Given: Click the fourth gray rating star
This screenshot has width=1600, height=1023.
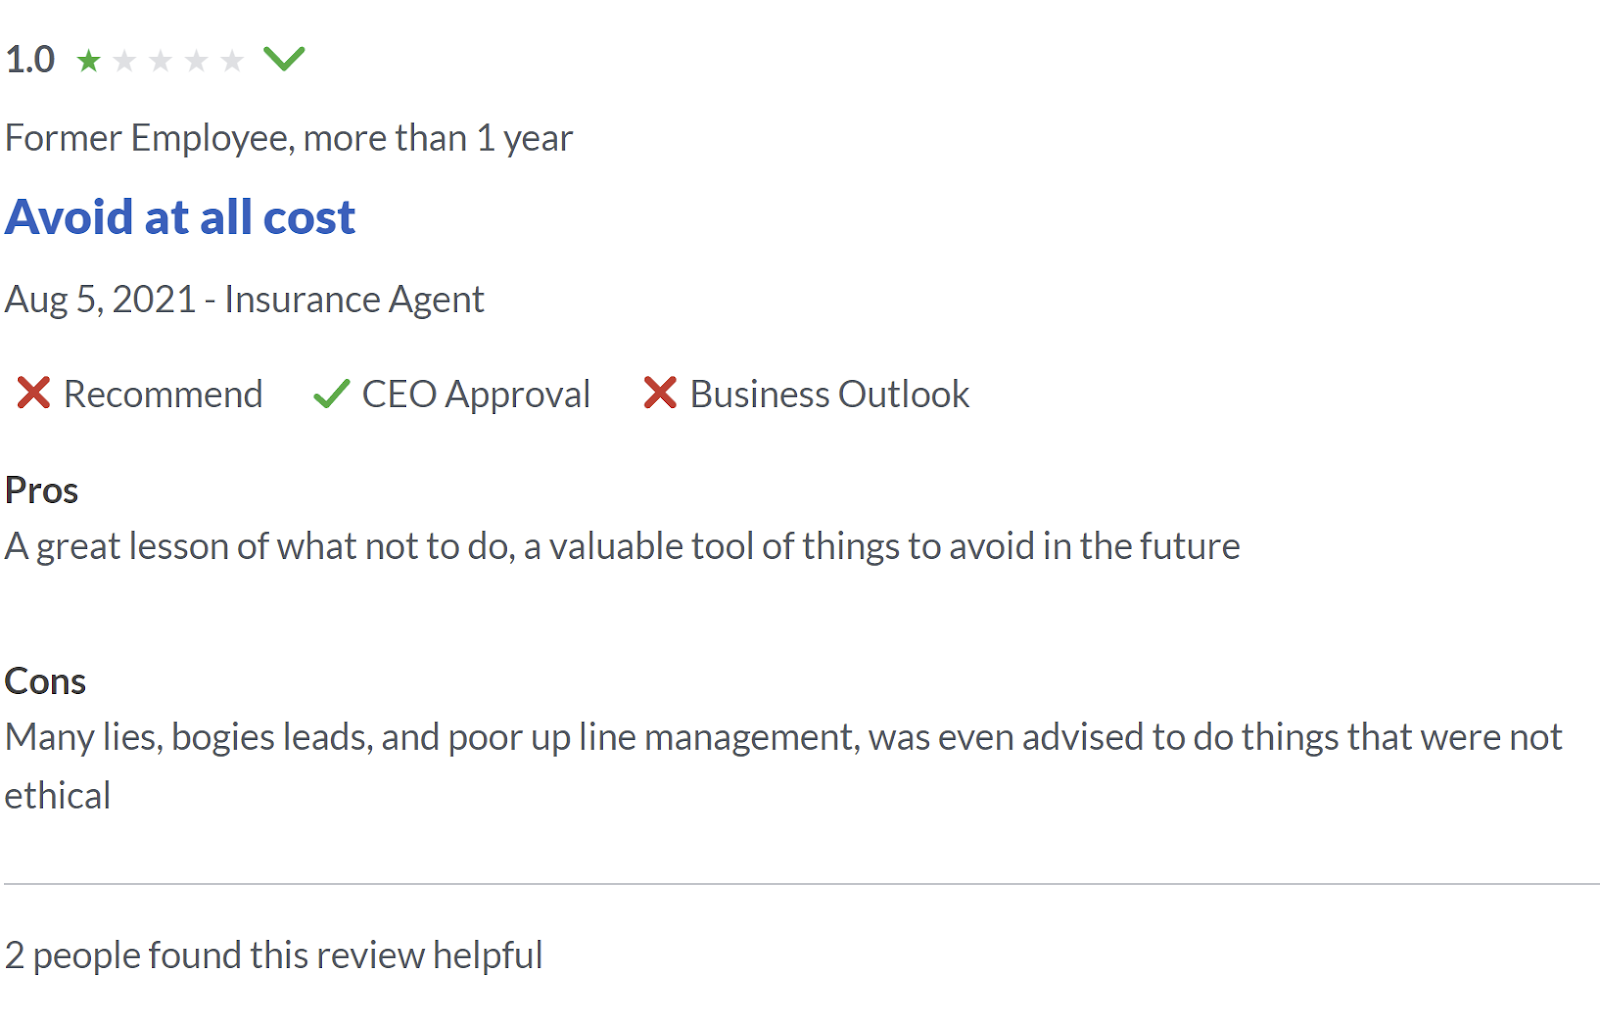Looking at the screenshot, I should (196, 61).
